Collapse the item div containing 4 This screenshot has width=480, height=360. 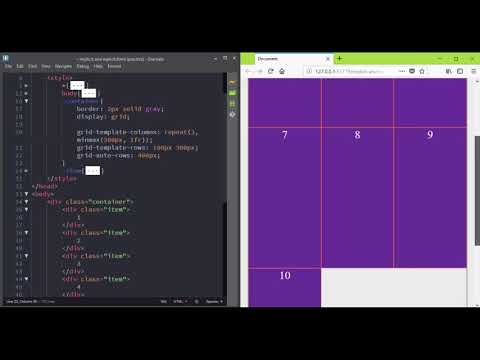(26, 279)
